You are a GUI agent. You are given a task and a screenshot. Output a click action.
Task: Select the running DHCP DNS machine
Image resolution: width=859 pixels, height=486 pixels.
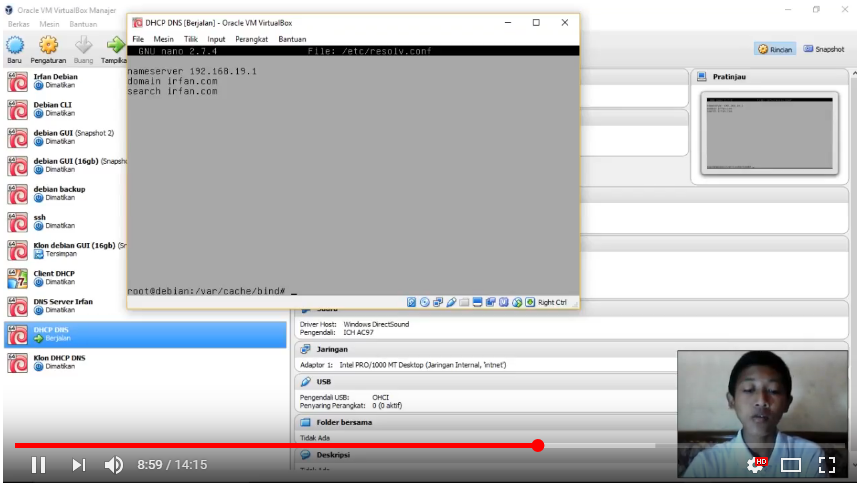(145, 334)
